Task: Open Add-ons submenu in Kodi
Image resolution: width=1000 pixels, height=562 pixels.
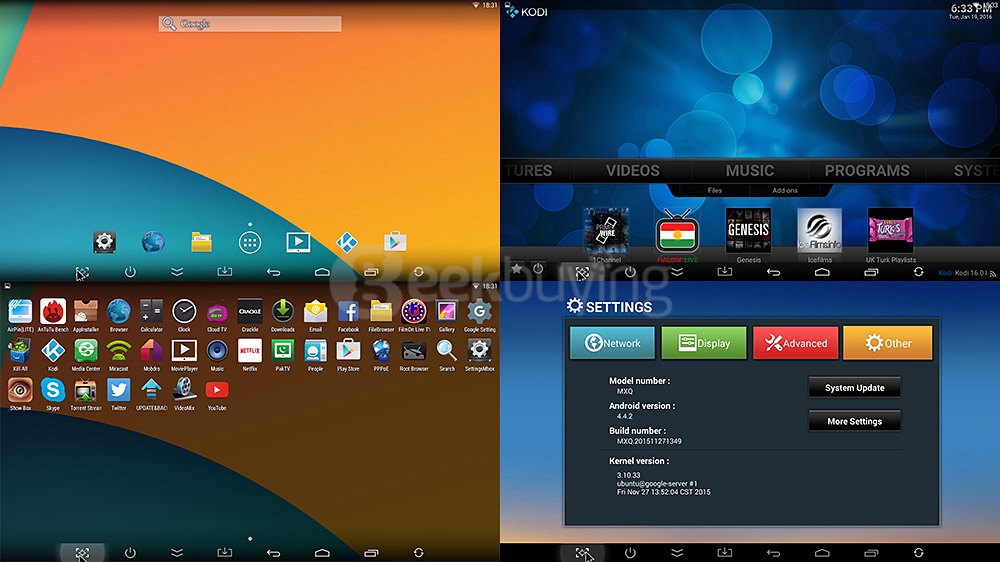Action: pyautogui.click(x=784, y=190)
